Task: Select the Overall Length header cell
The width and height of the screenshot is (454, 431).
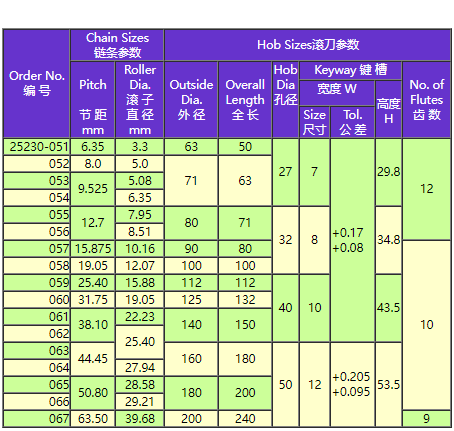Action: [x=245, y=100]
